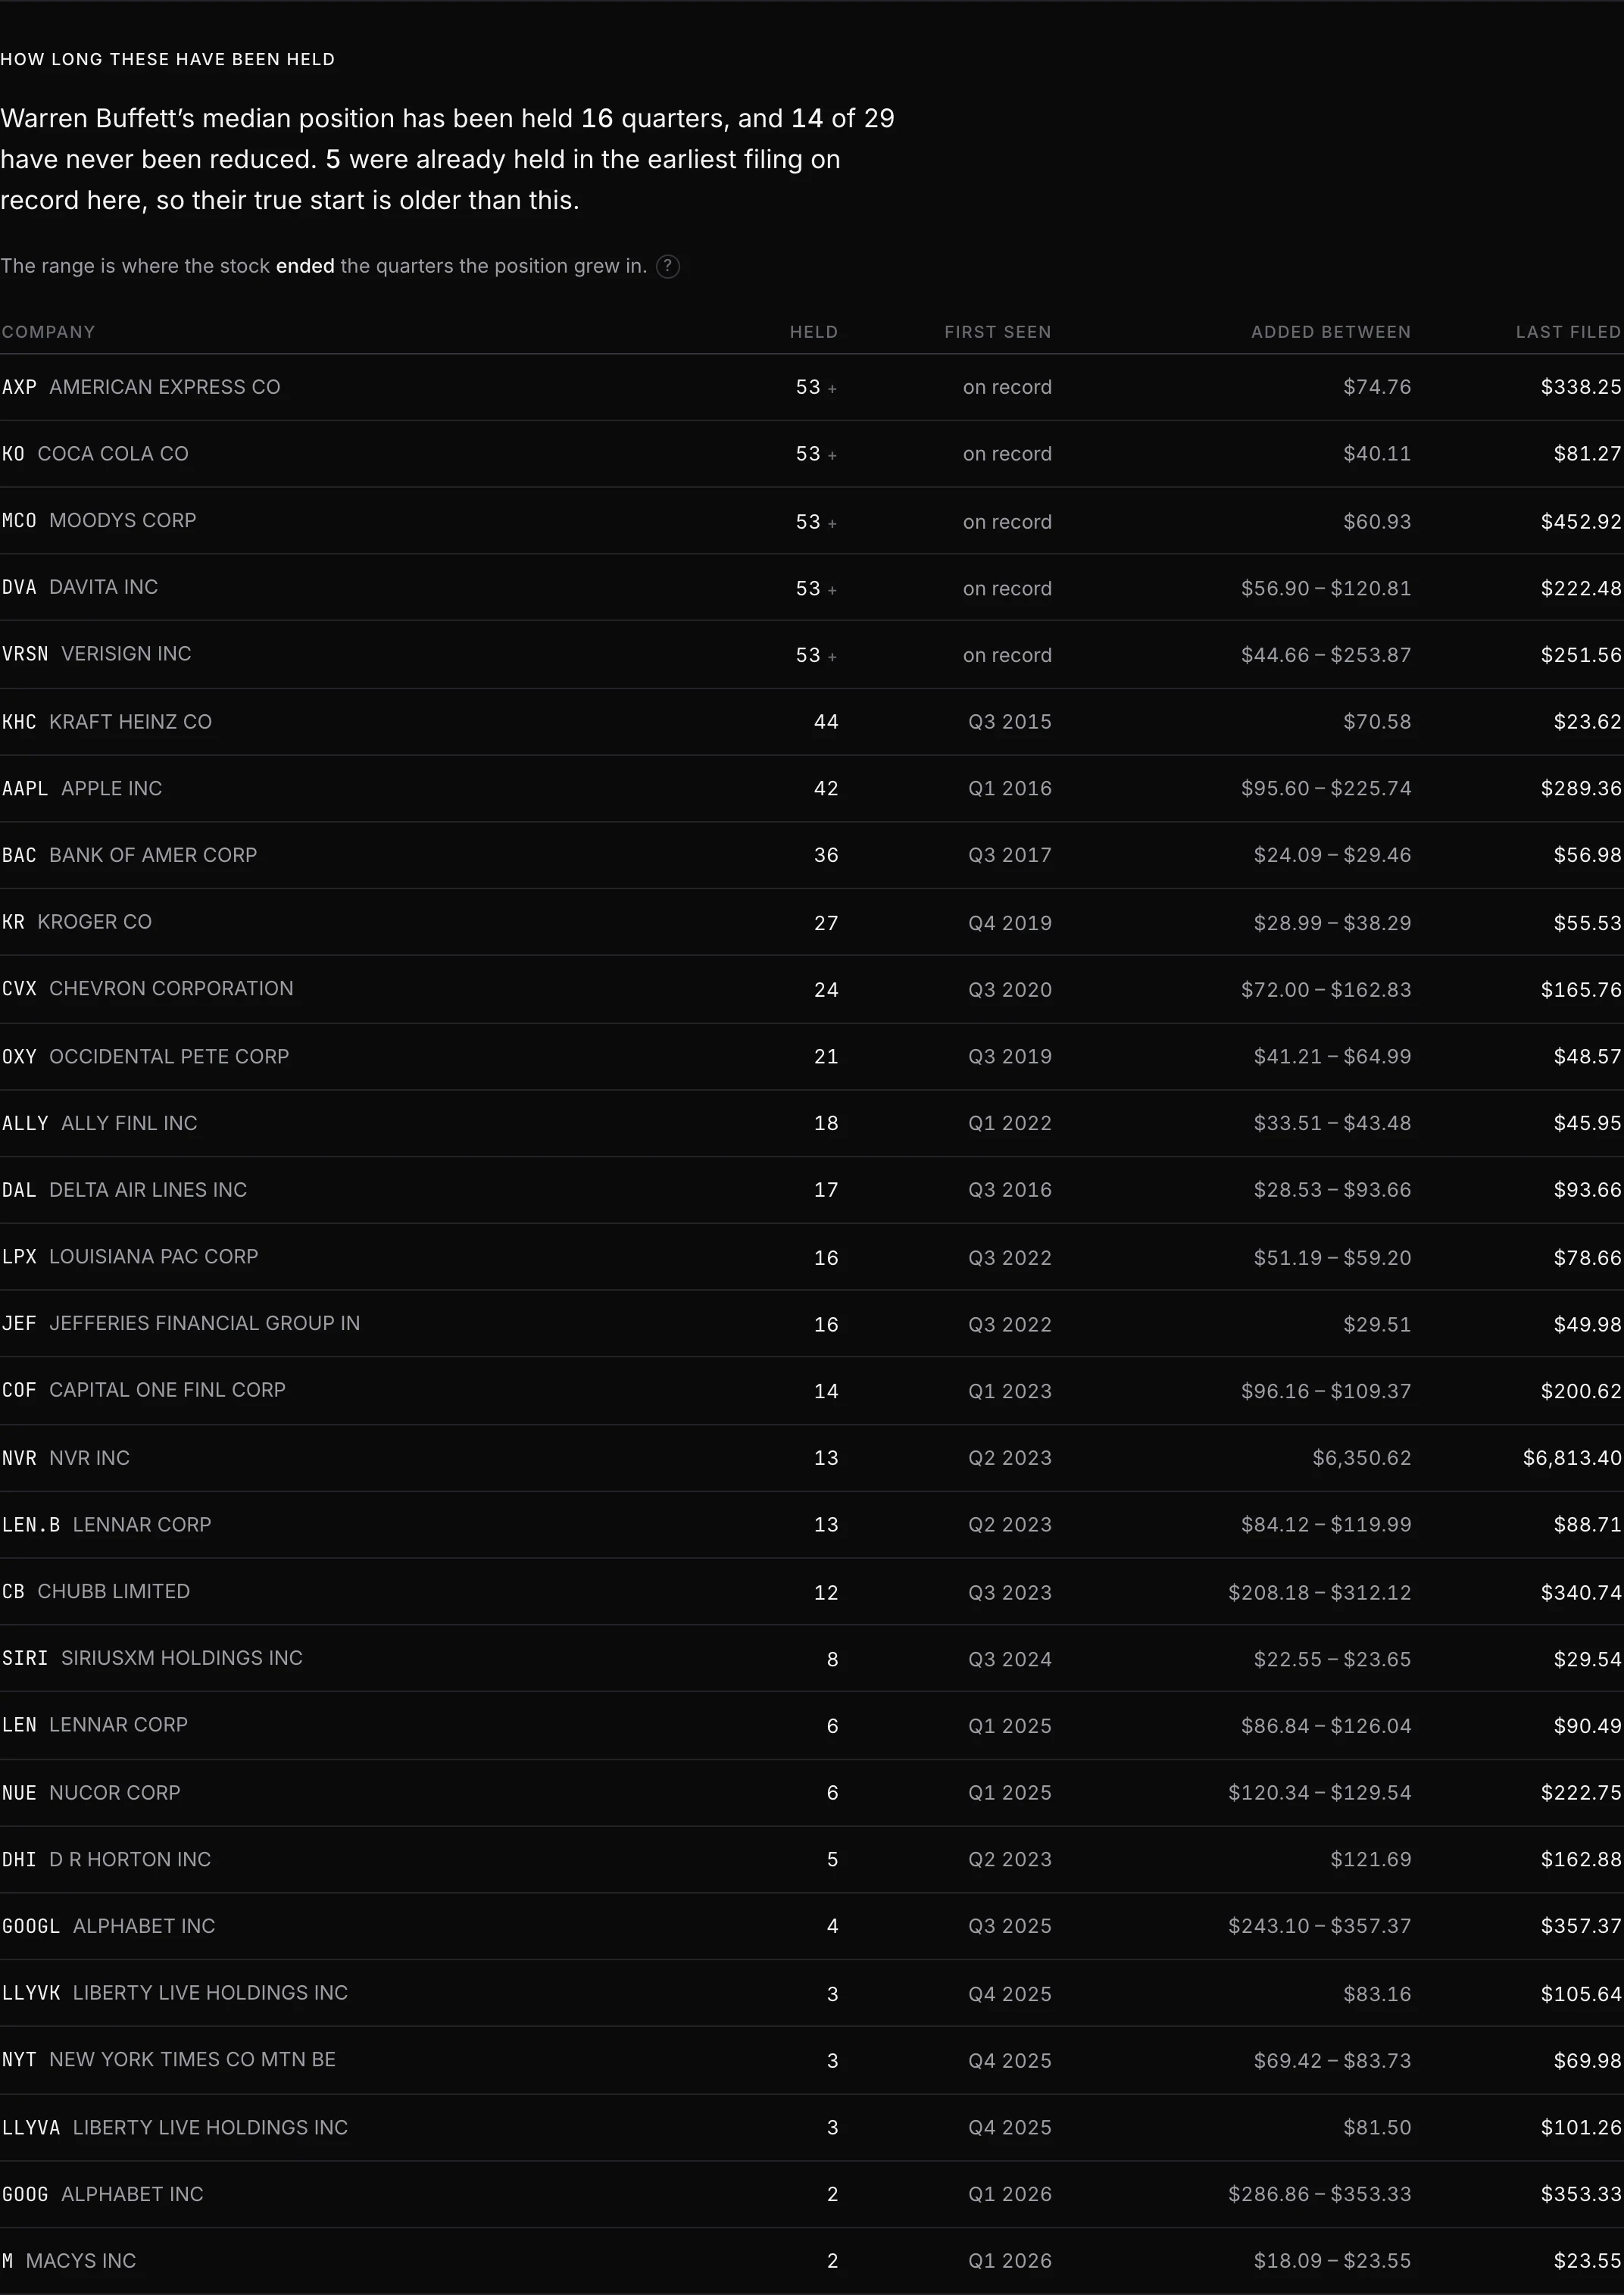The height and width of the screenshot is (2295, 1624).
Task: Click the $23.62 last filed price
Action: point(1587,722)
